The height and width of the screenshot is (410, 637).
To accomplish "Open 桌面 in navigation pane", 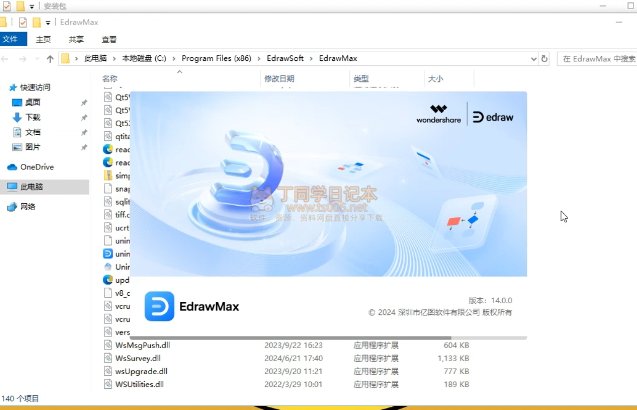I will [x=32, y=102].
